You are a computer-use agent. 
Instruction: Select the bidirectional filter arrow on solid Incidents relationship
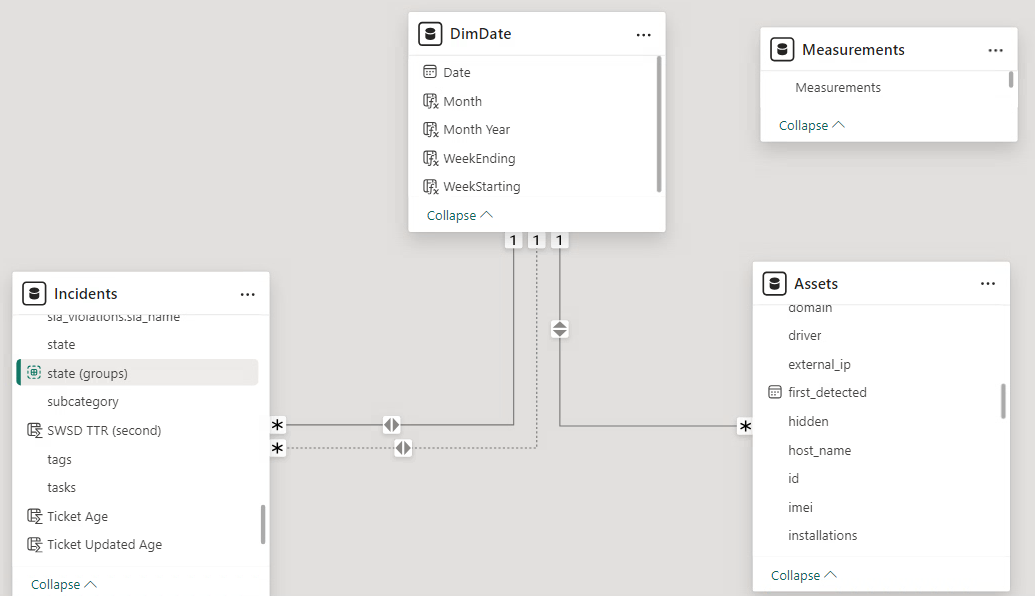pos(391,425)
